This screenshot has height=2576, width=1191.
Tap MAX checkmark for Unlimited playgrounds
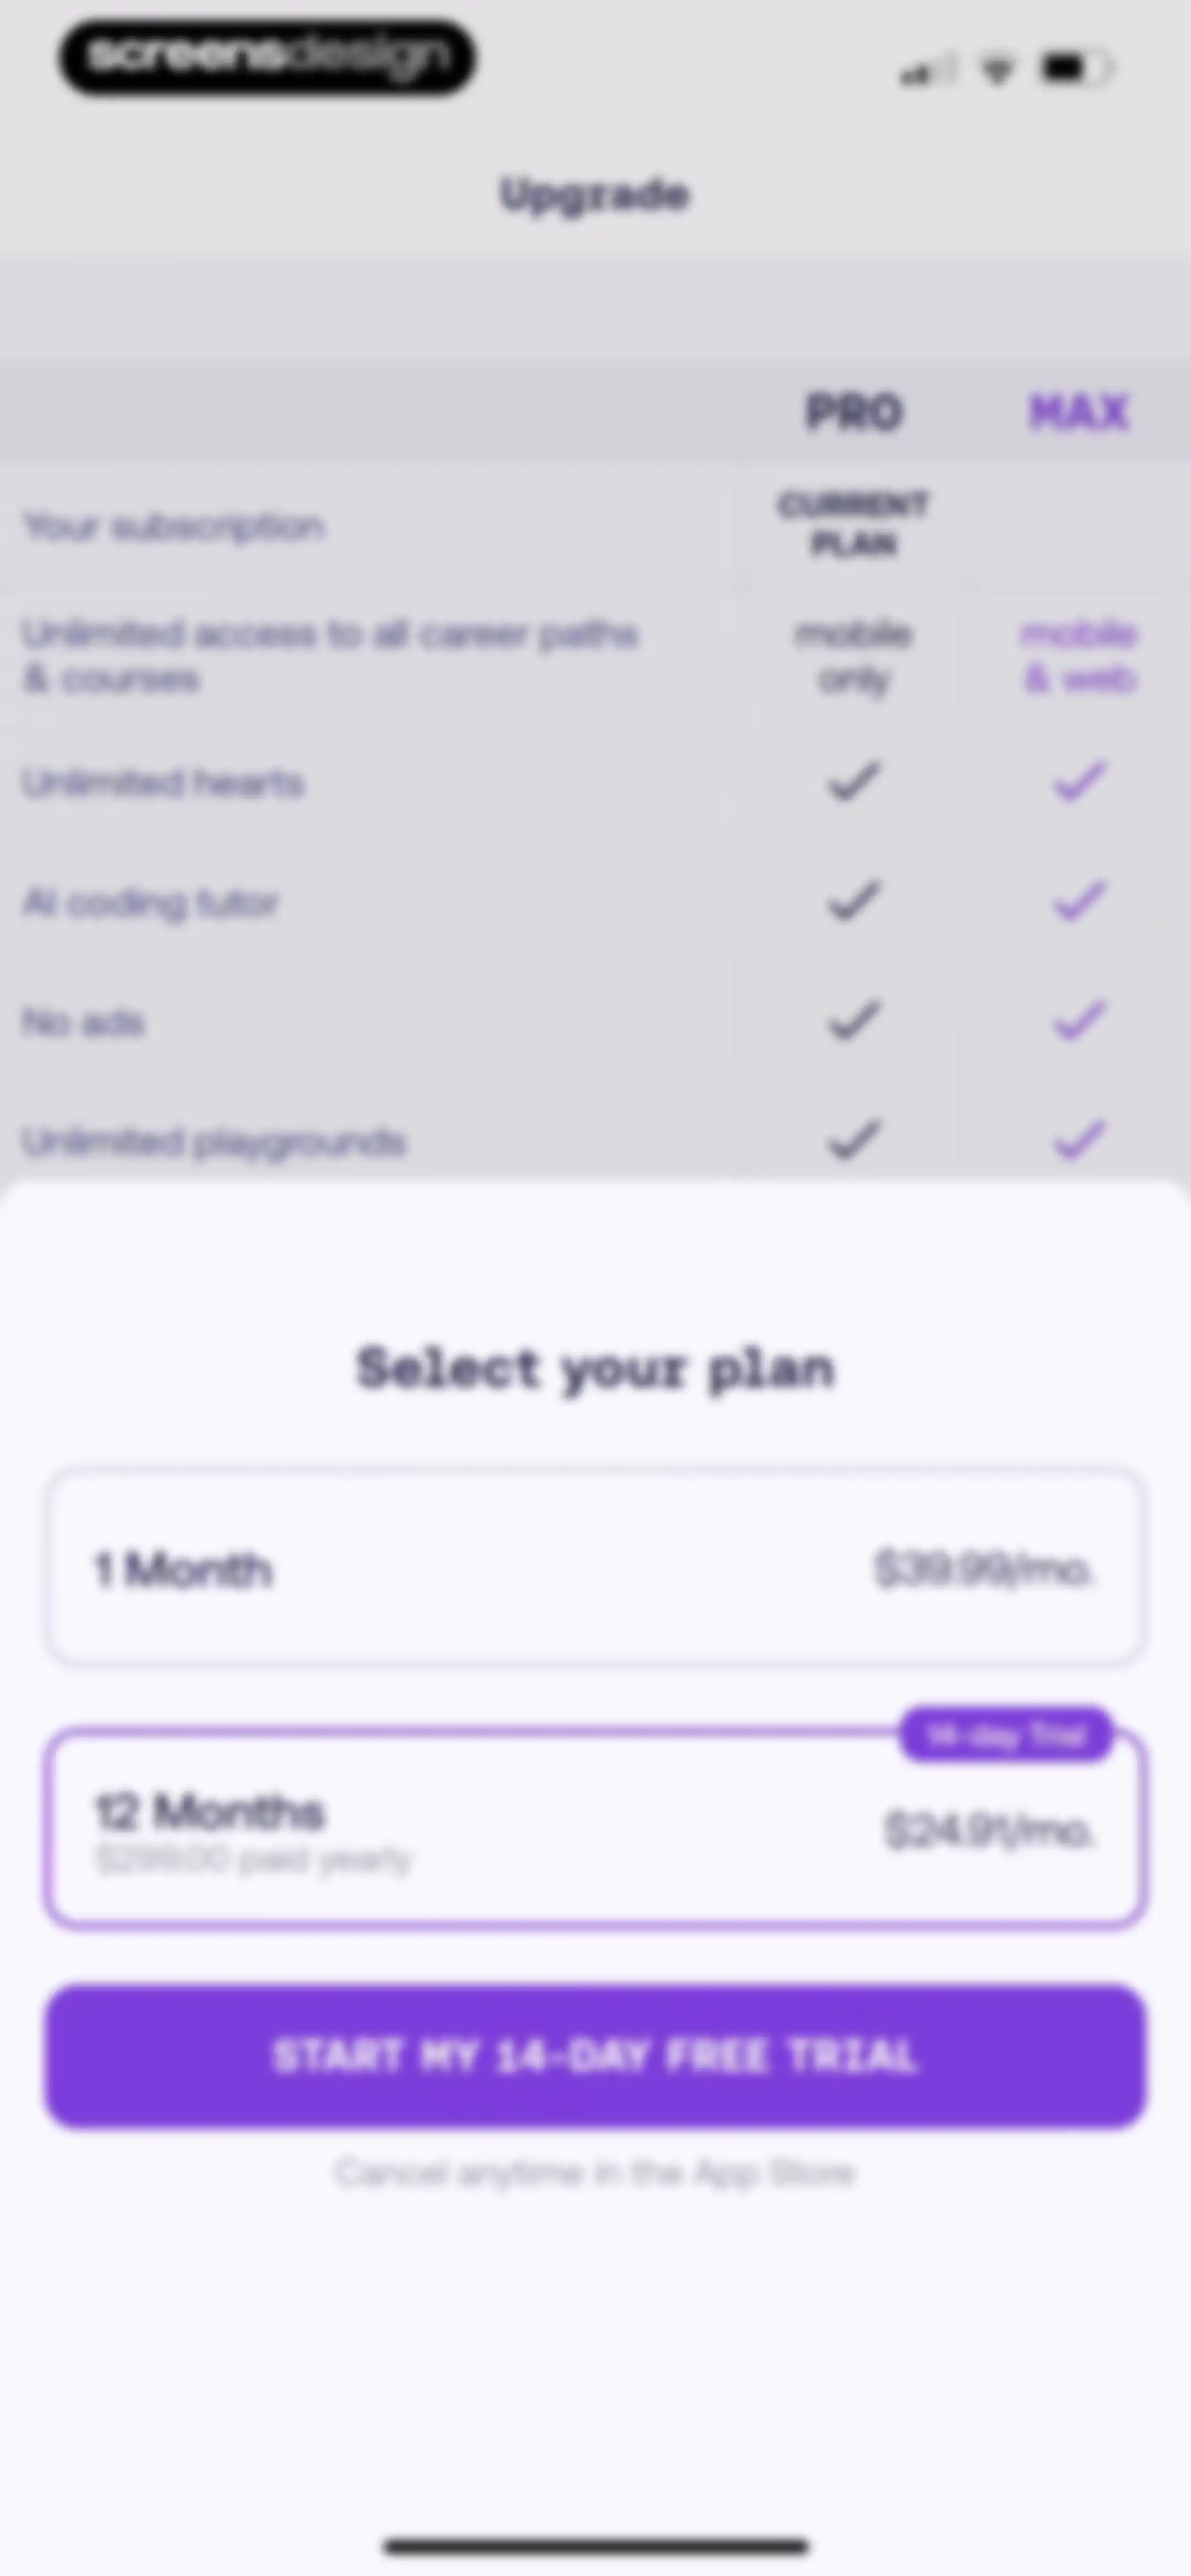[1079, 1140]
